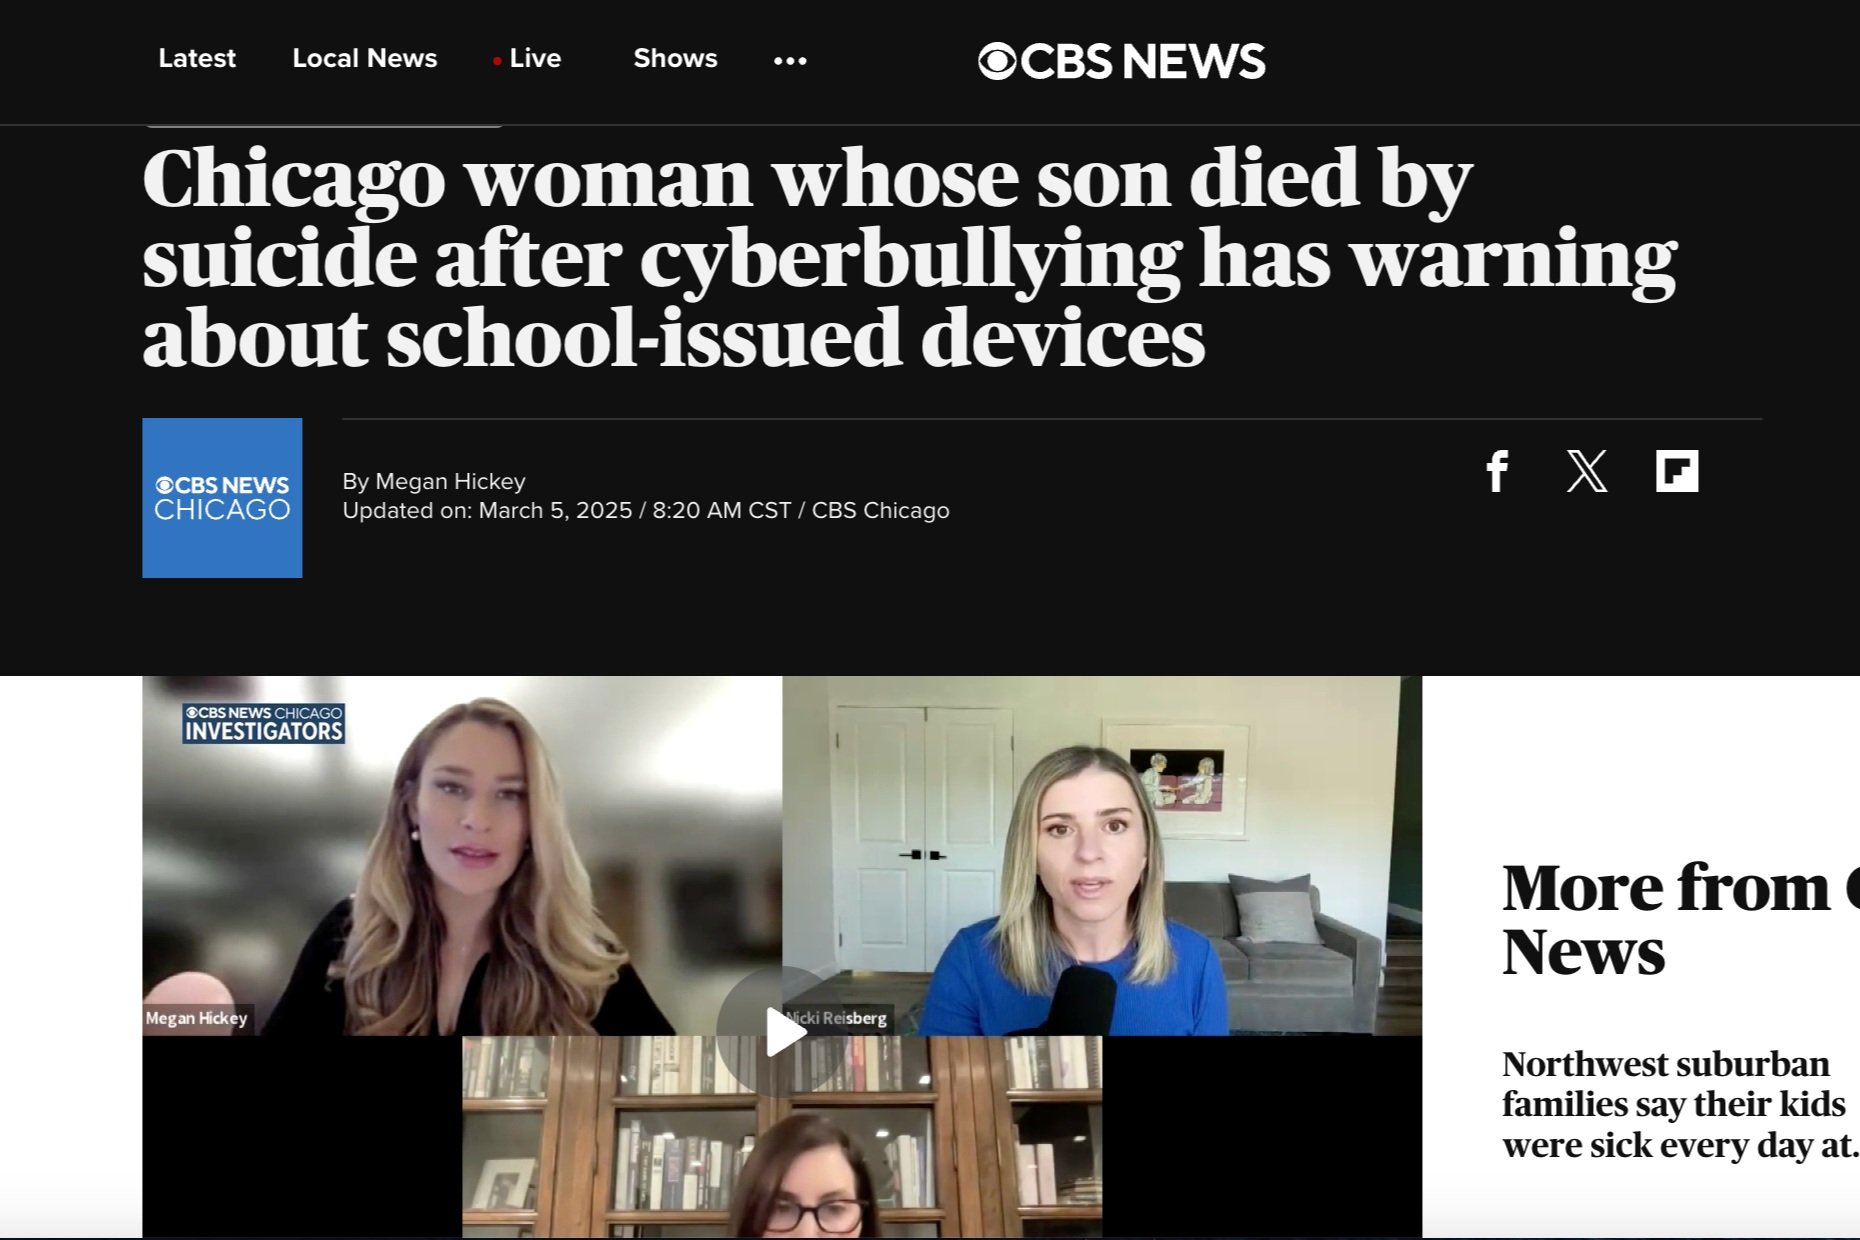Image resolution: width=1860 pixels, height=1240 pixels.
Task: Open the Shows menu
Action: point(675,59)
